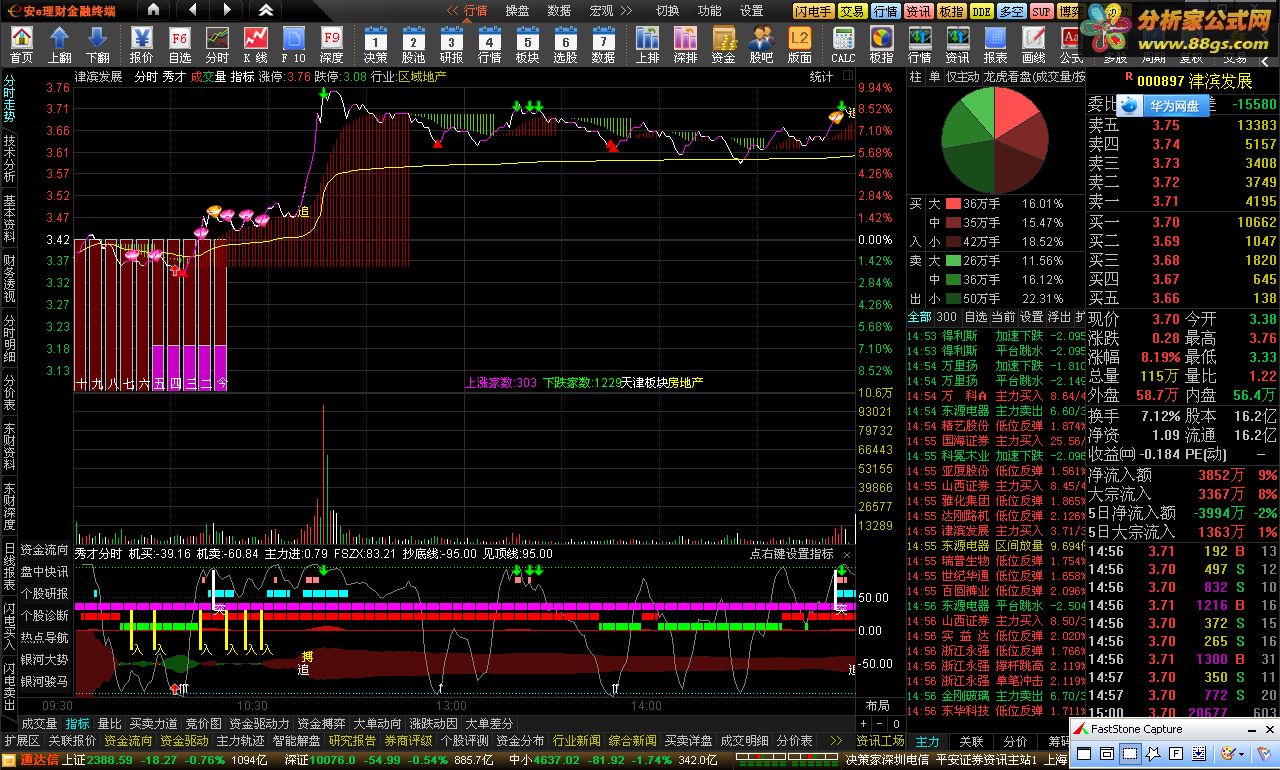Open the F6 自选 watchlist icon
Screen dimensions: 1280x770
pyautogui.click(x=179, y=44)
